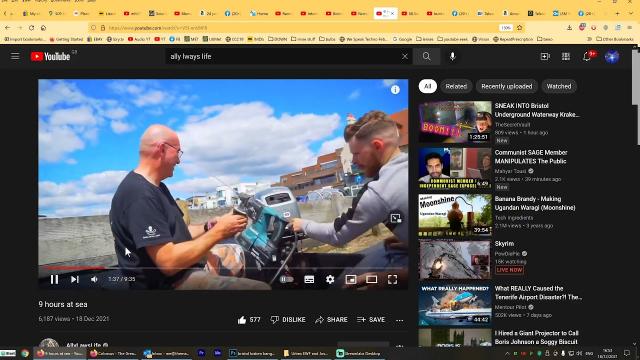This screenshot has height=360, width=640.
Task: Open the YouTube apps grid icon
Action: [x=566, y=56]
